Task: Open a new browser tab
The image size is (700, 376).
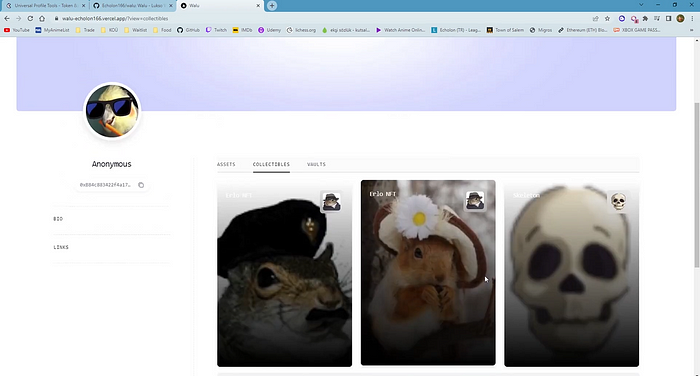Action: click(272, 5)
